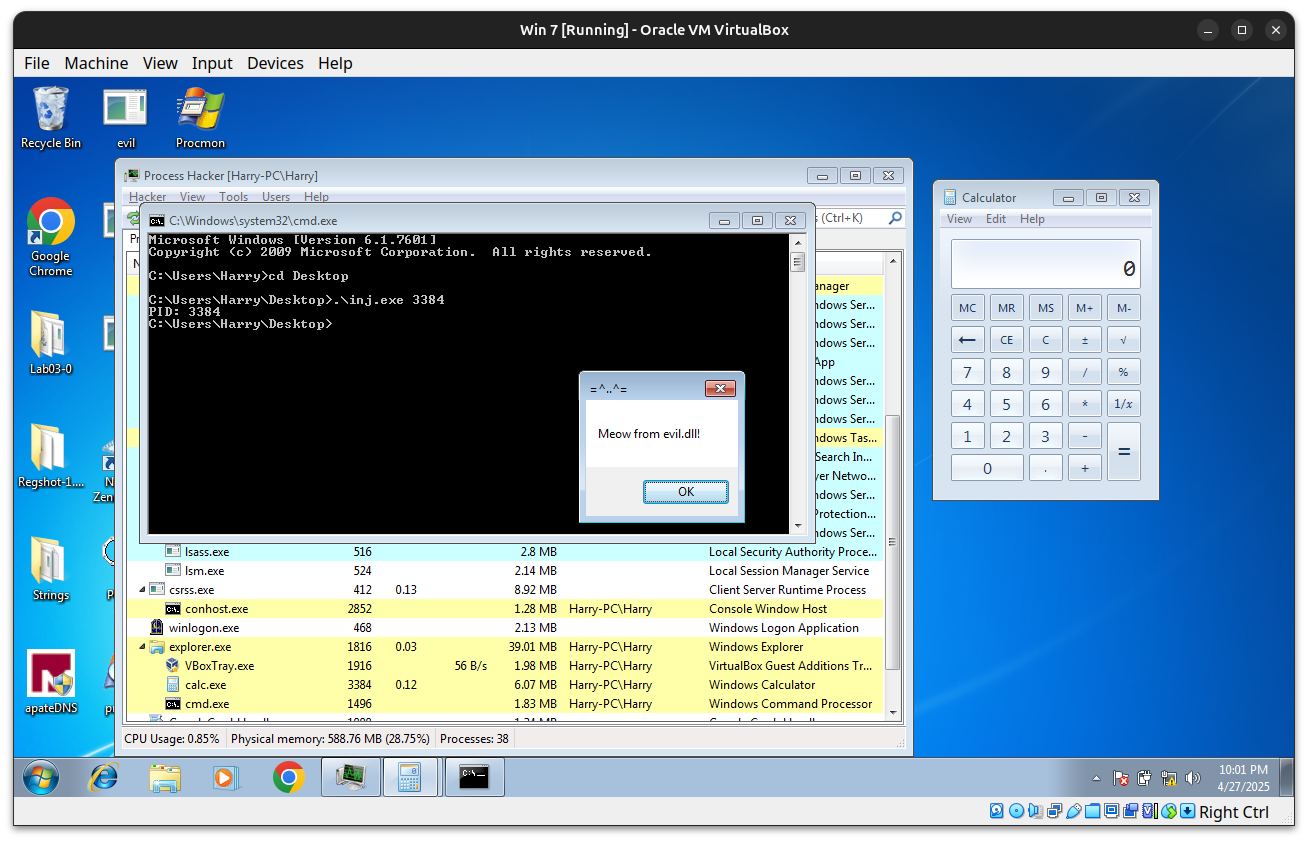This screenshot has width=1308, height=842.
Task: Open the VirtualBox Machine menu
Action: 96,63
